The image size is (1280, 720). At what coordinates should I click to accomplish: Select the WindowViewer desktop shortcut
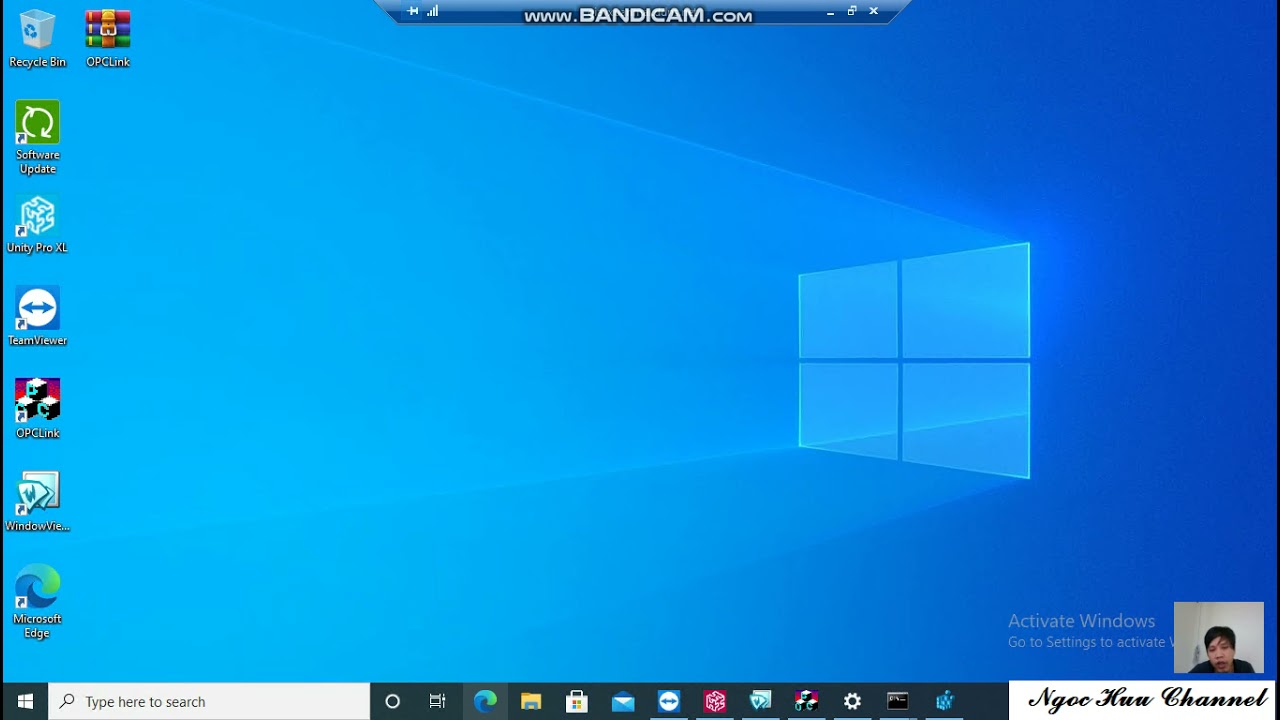tap(37, 503)
